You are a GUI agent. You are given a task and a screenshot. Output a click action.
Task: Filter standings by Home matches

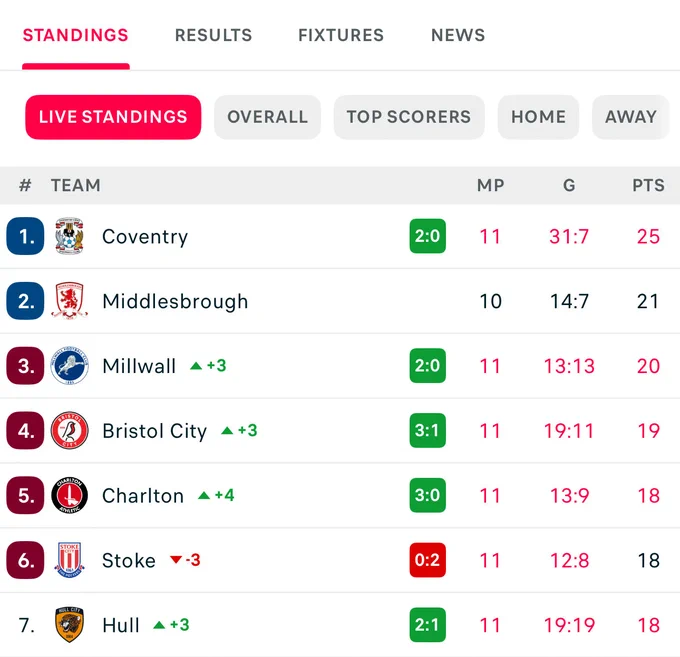[x=538, y=117]
